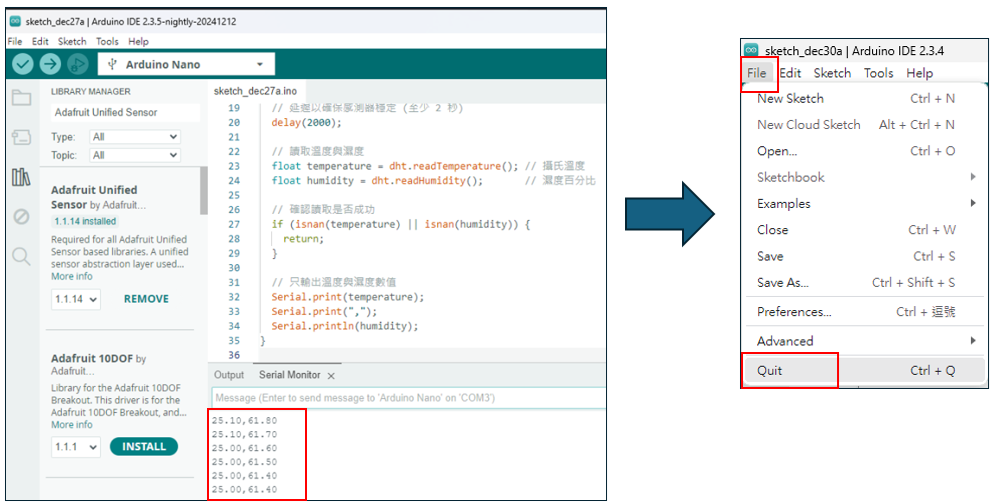Image resolution: width=992 pixels, height=504 pixels.
Task: Click INSTALL for Adafruit 10DOF
Action: (x=144, y=446)
